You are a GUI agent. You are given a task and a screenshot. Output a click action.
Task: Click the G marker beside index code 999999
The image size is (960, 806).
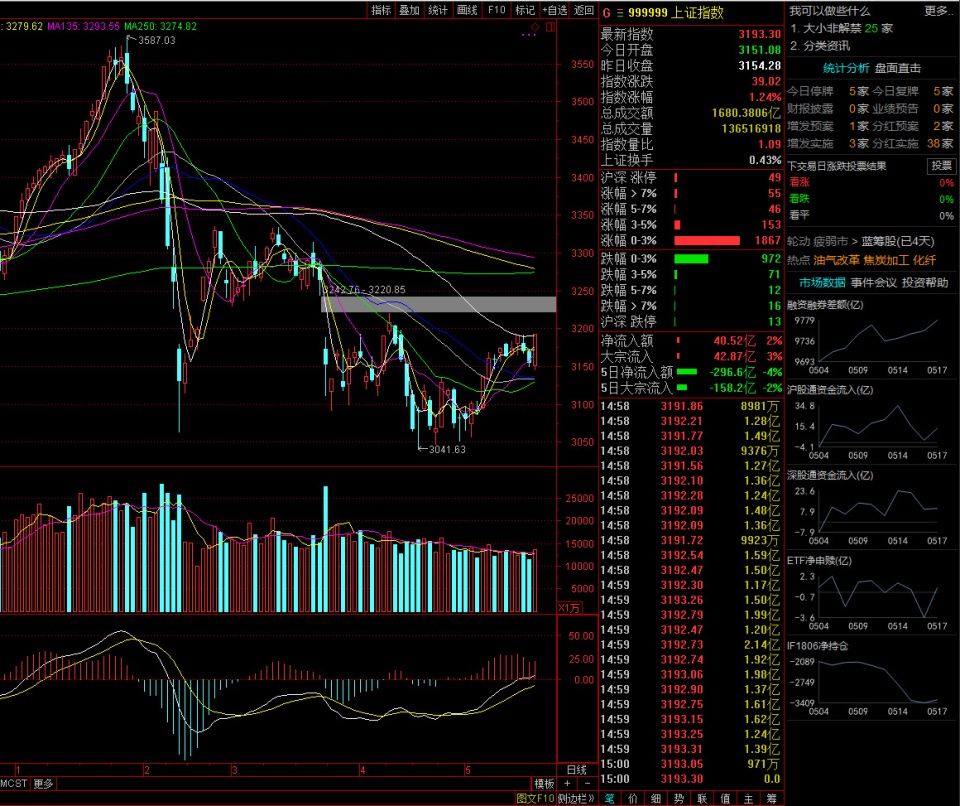tap(606, 12)
